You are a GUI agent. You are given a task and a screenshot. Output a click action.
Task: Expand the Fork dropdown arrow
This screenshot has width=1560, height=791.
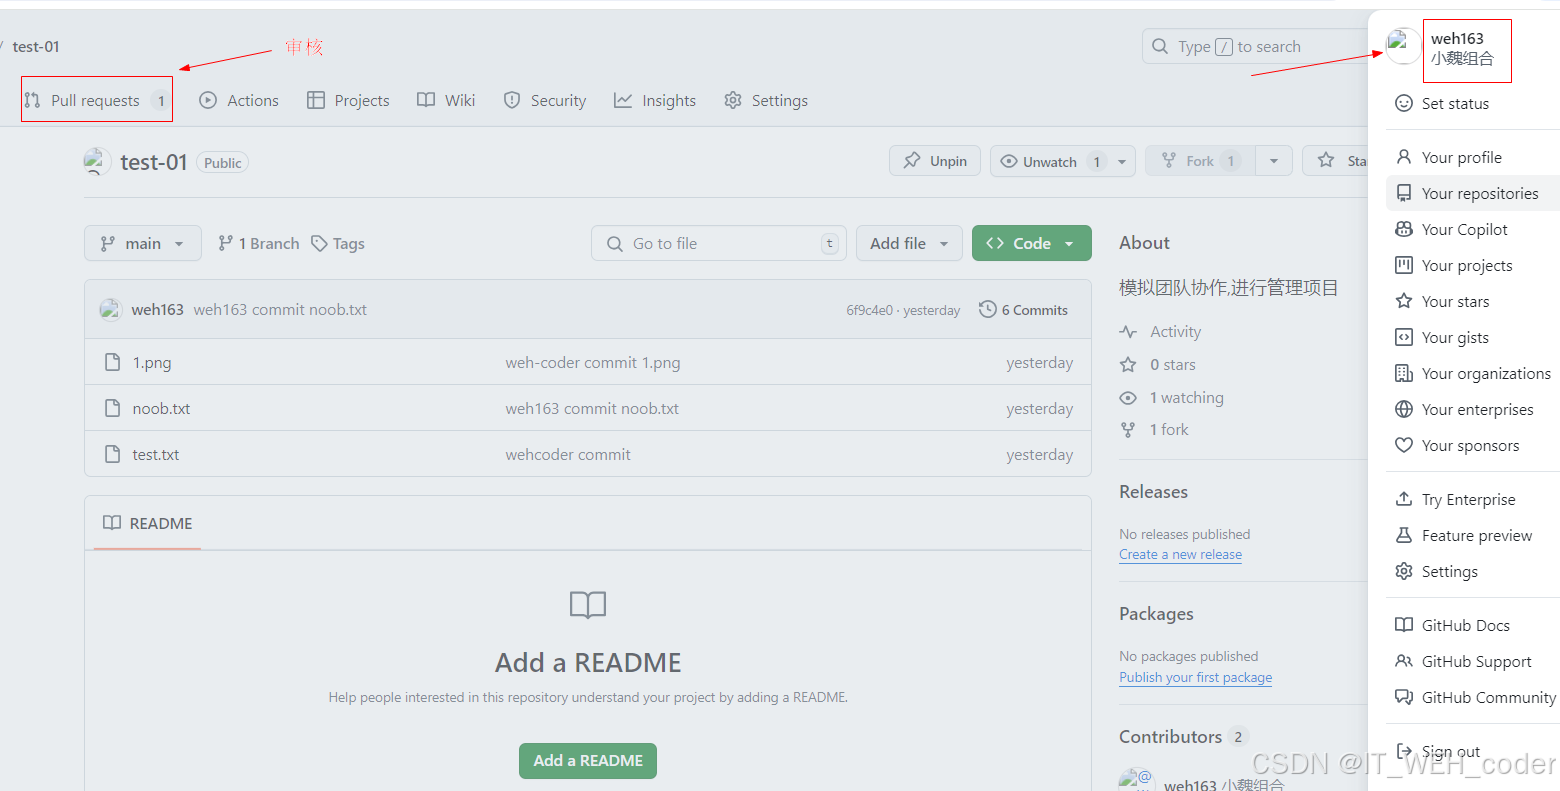pos(1274,161)
